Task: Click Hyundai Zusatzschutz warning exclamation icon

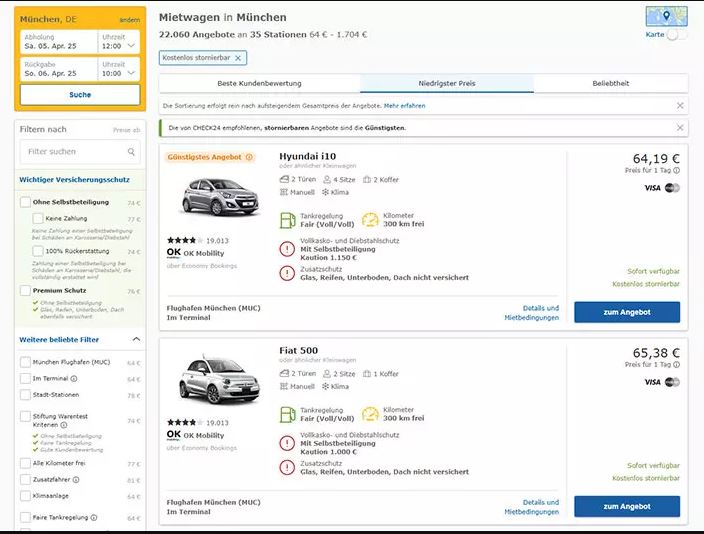Action: pyautogui.click(x=287, y=273)
